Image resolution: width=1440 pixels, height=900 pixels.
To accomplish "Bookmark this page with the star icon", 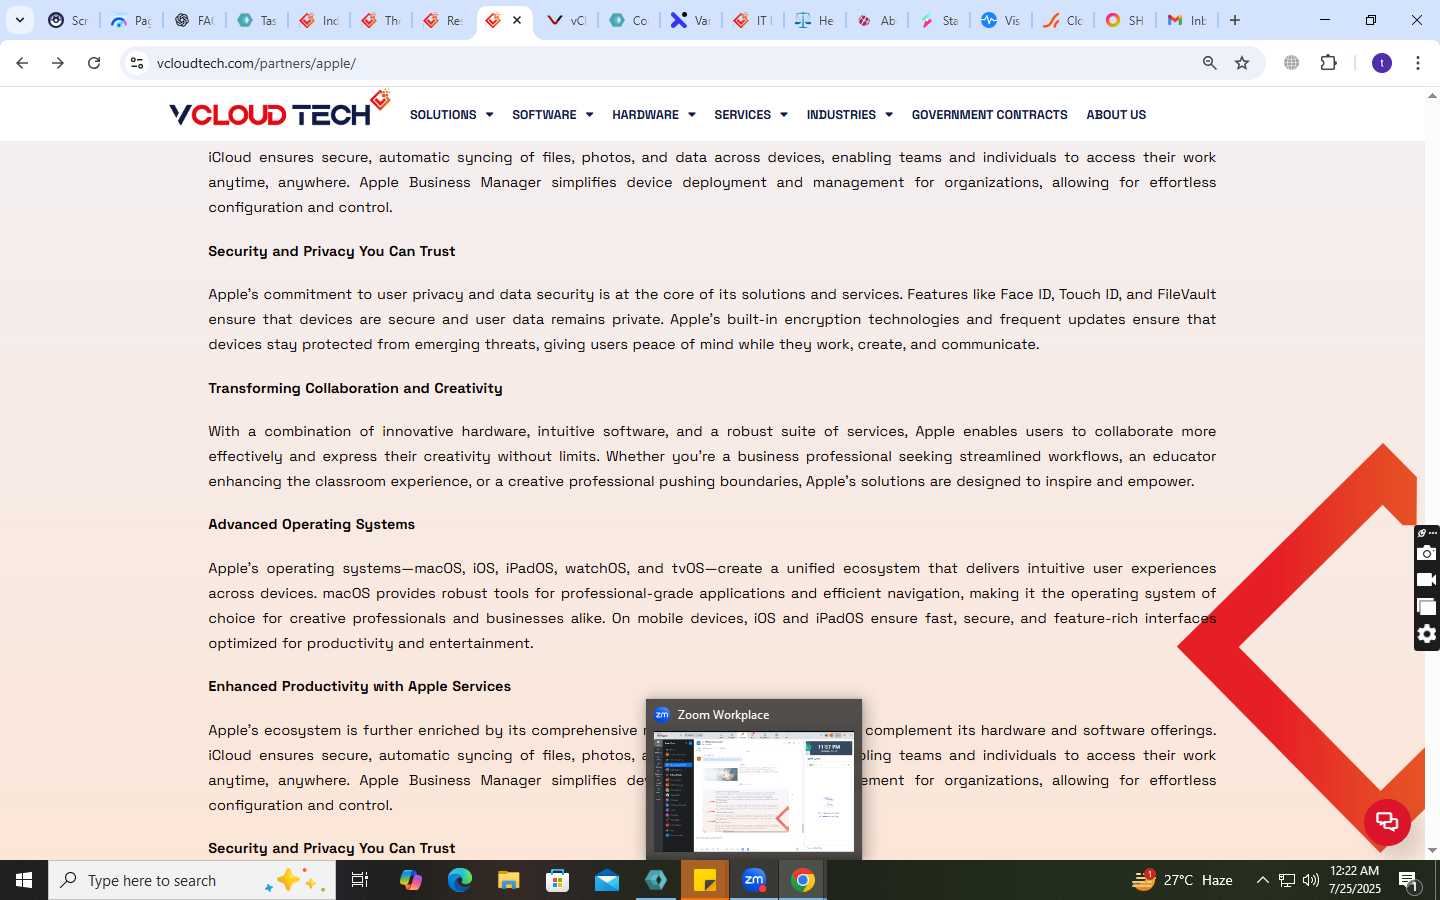I will click(1242, 63).
